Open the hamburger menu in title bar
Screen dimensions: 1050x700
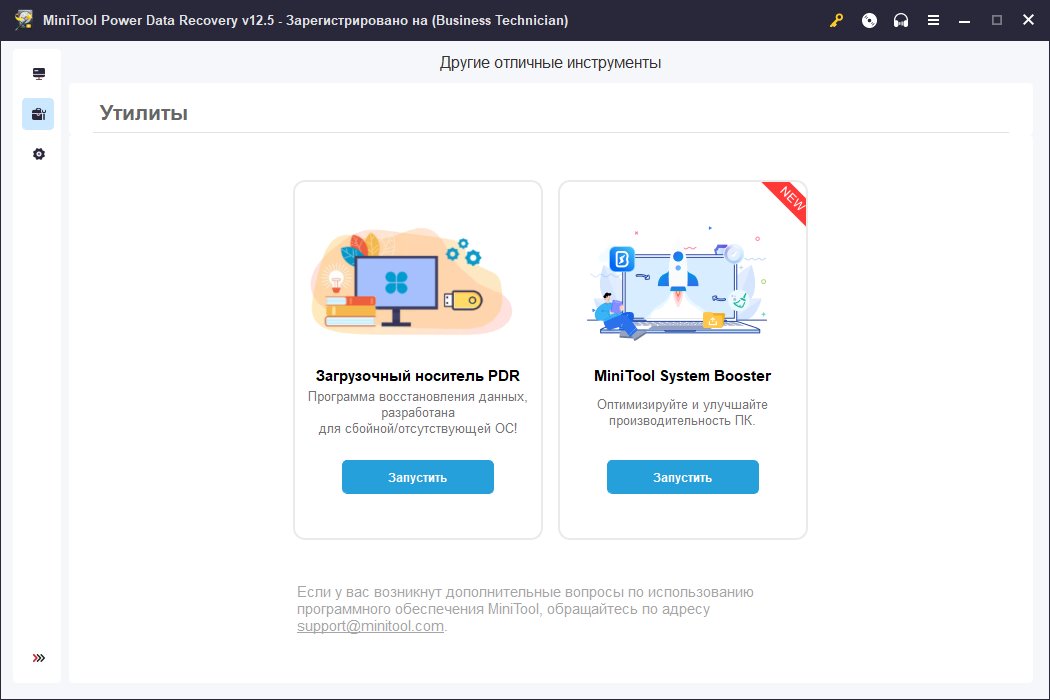pyautogui.click(x=933, y=20)
